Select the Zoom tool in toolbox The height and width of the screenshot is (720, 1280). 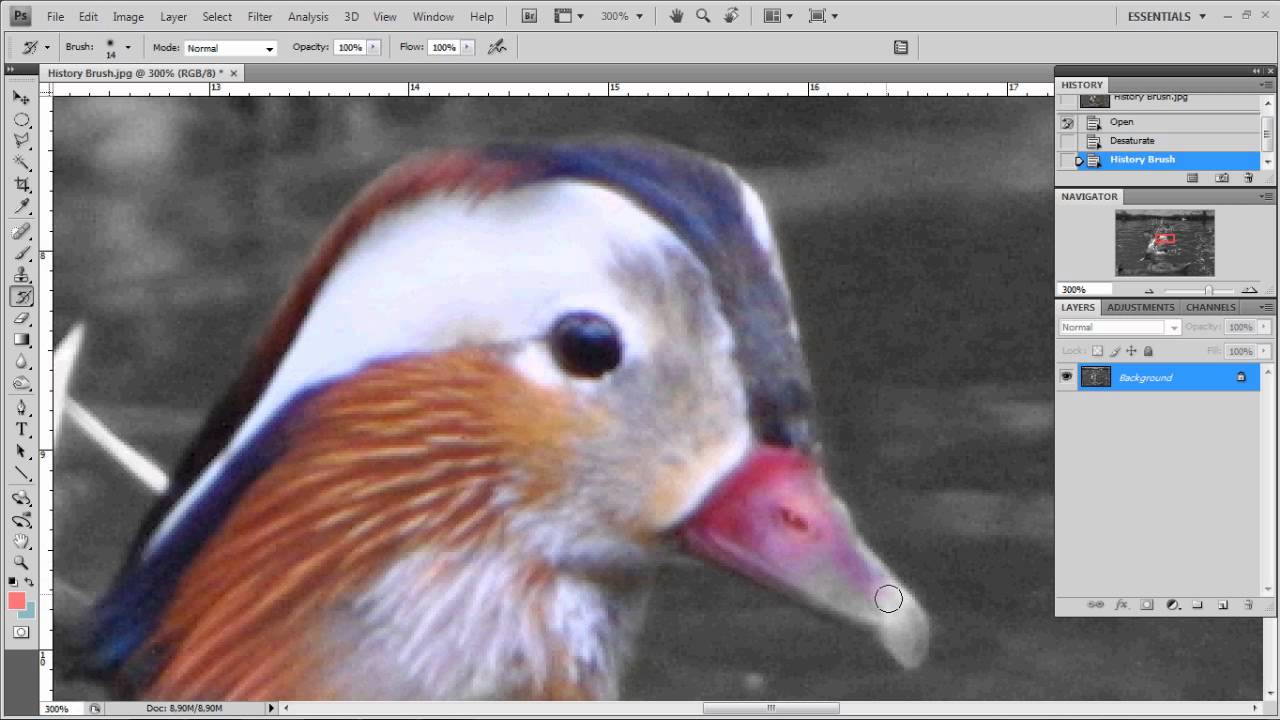(21, 563)
